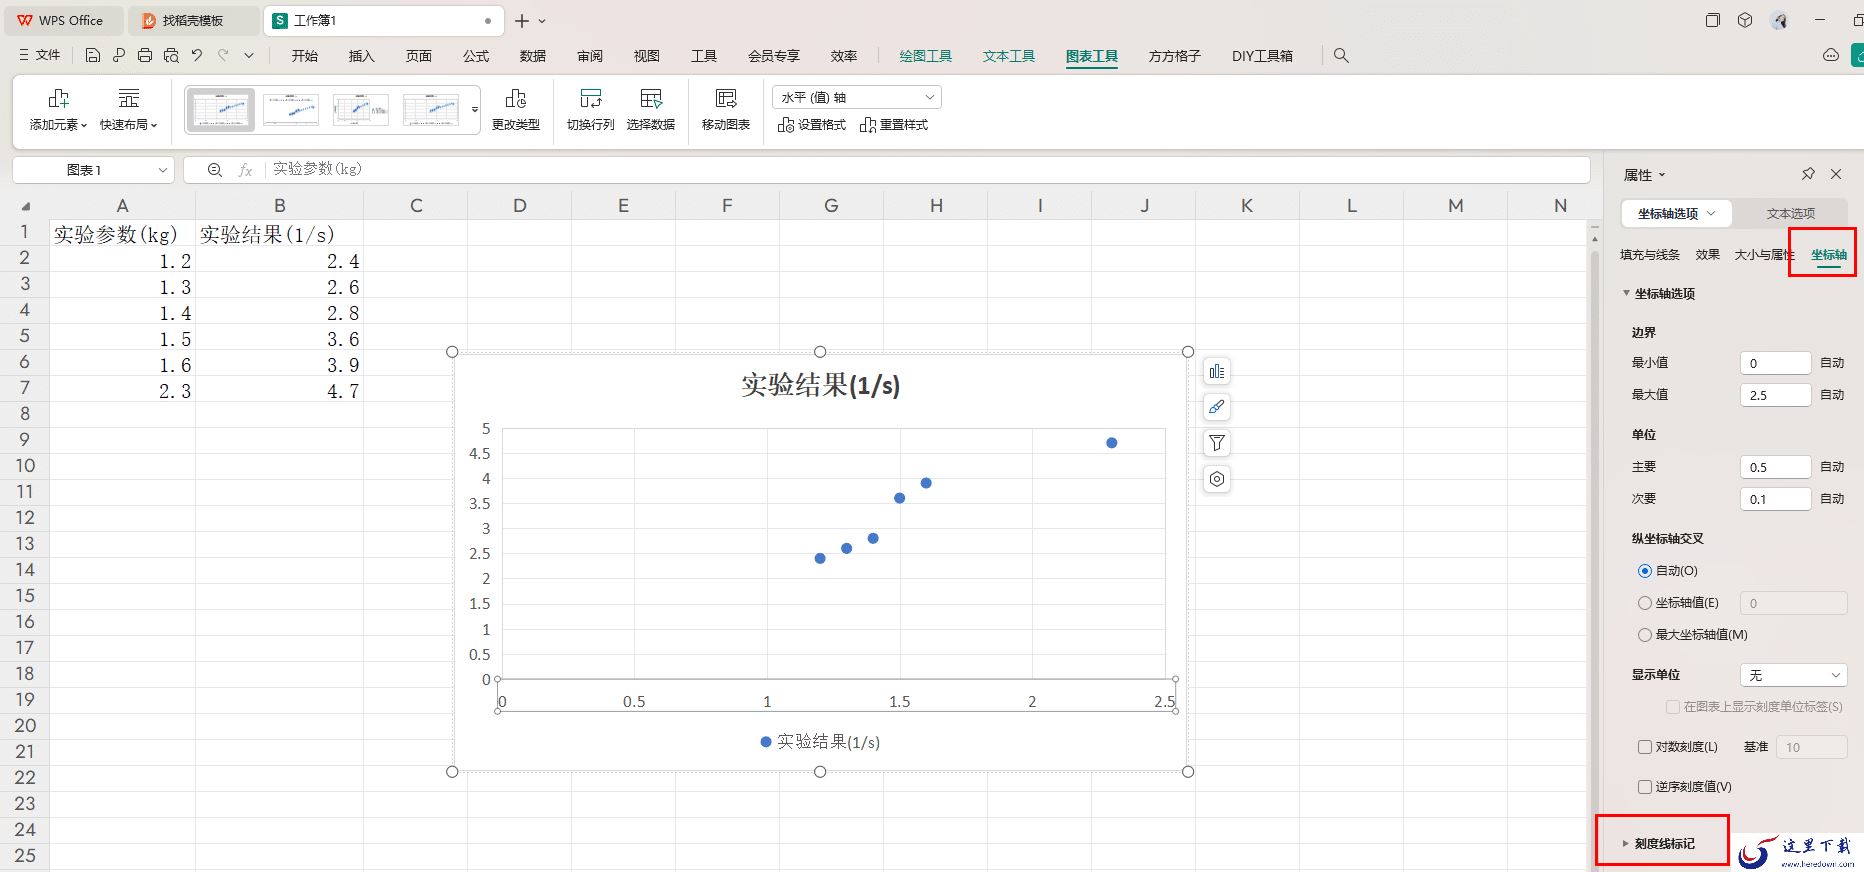
Task: Undo the last action
Action: [x=197, y=55]
